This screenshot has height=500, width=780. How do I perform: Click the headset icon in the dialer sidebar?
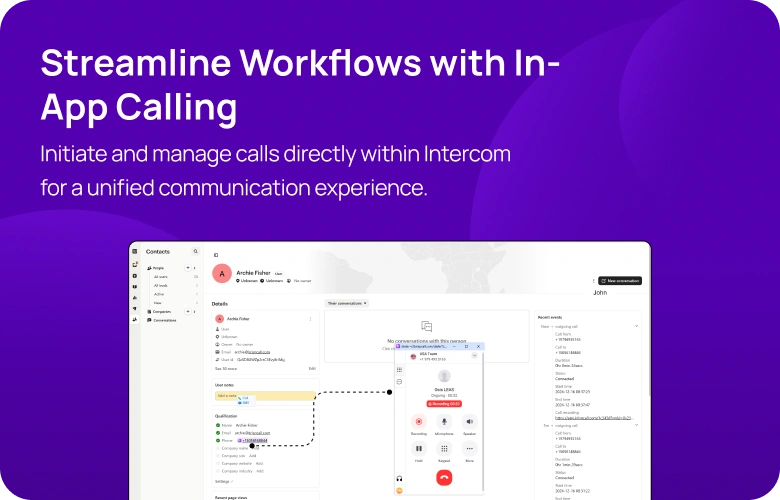tap(399, 479)
